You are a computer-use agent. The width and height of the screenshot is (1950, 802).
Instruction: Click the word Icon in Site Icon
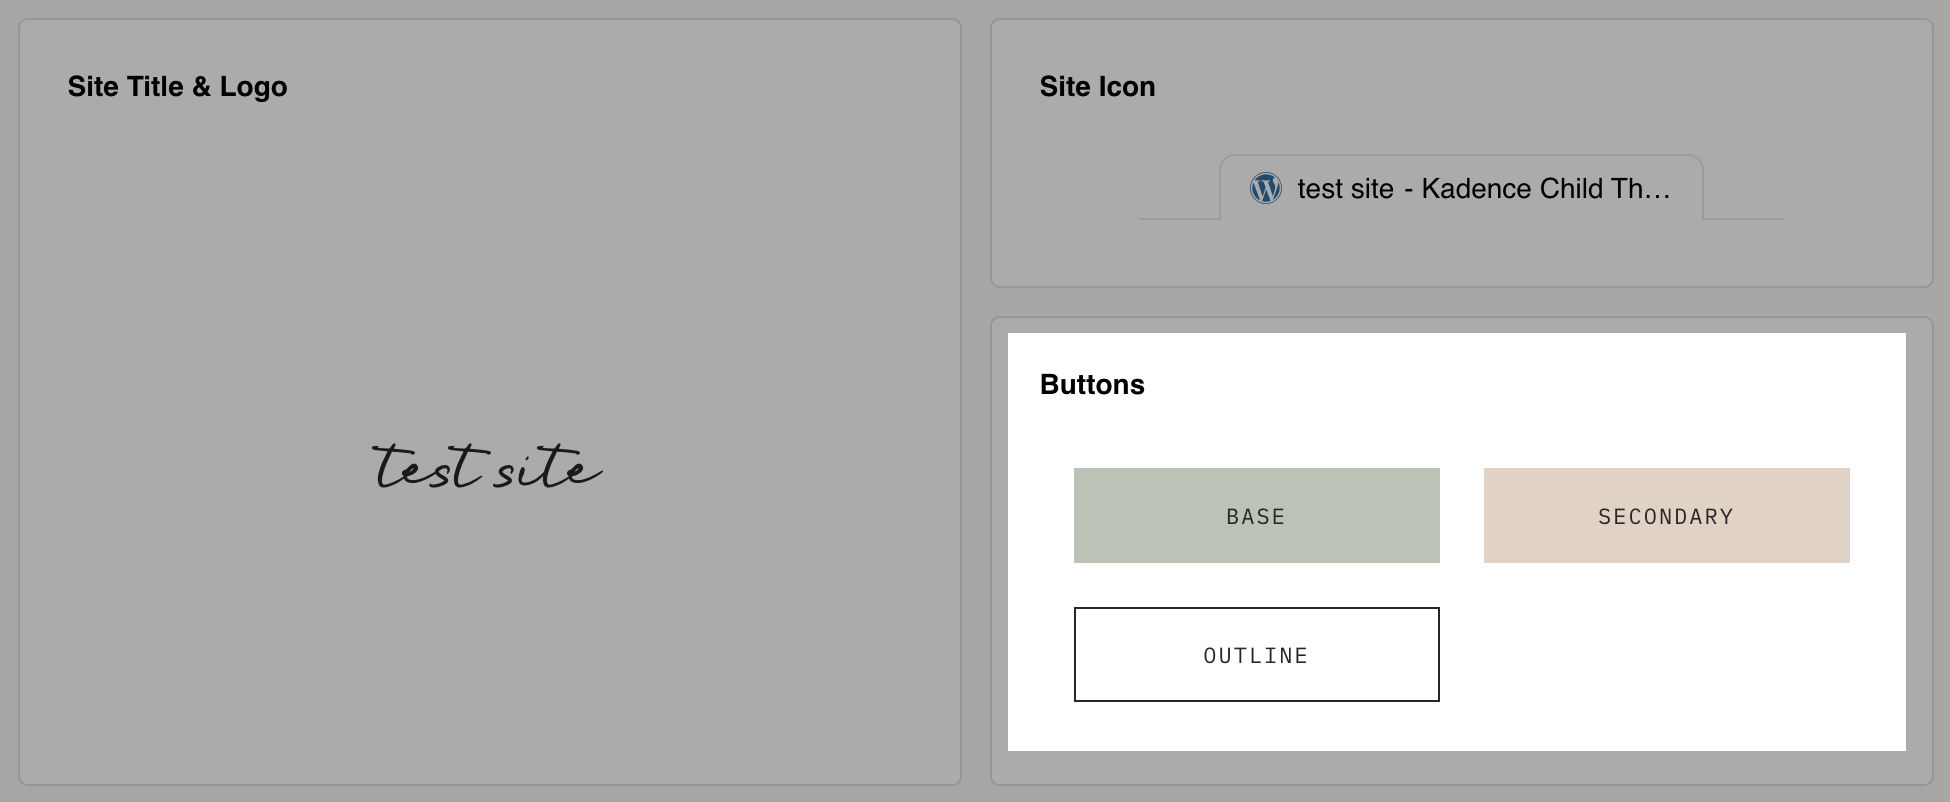(x=1126, y=87)
